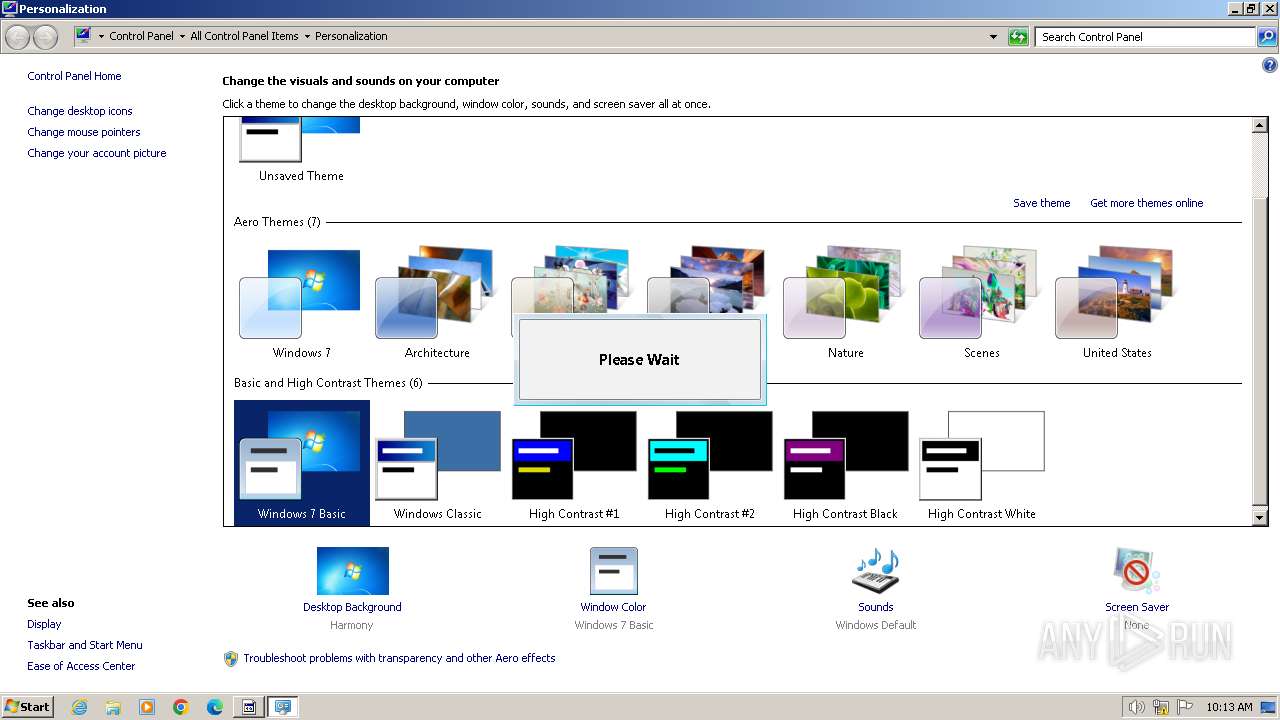Click the All Control Panel Items breadcrumb
This screenshot has width=1280, height=720.
tap(244, 36)
